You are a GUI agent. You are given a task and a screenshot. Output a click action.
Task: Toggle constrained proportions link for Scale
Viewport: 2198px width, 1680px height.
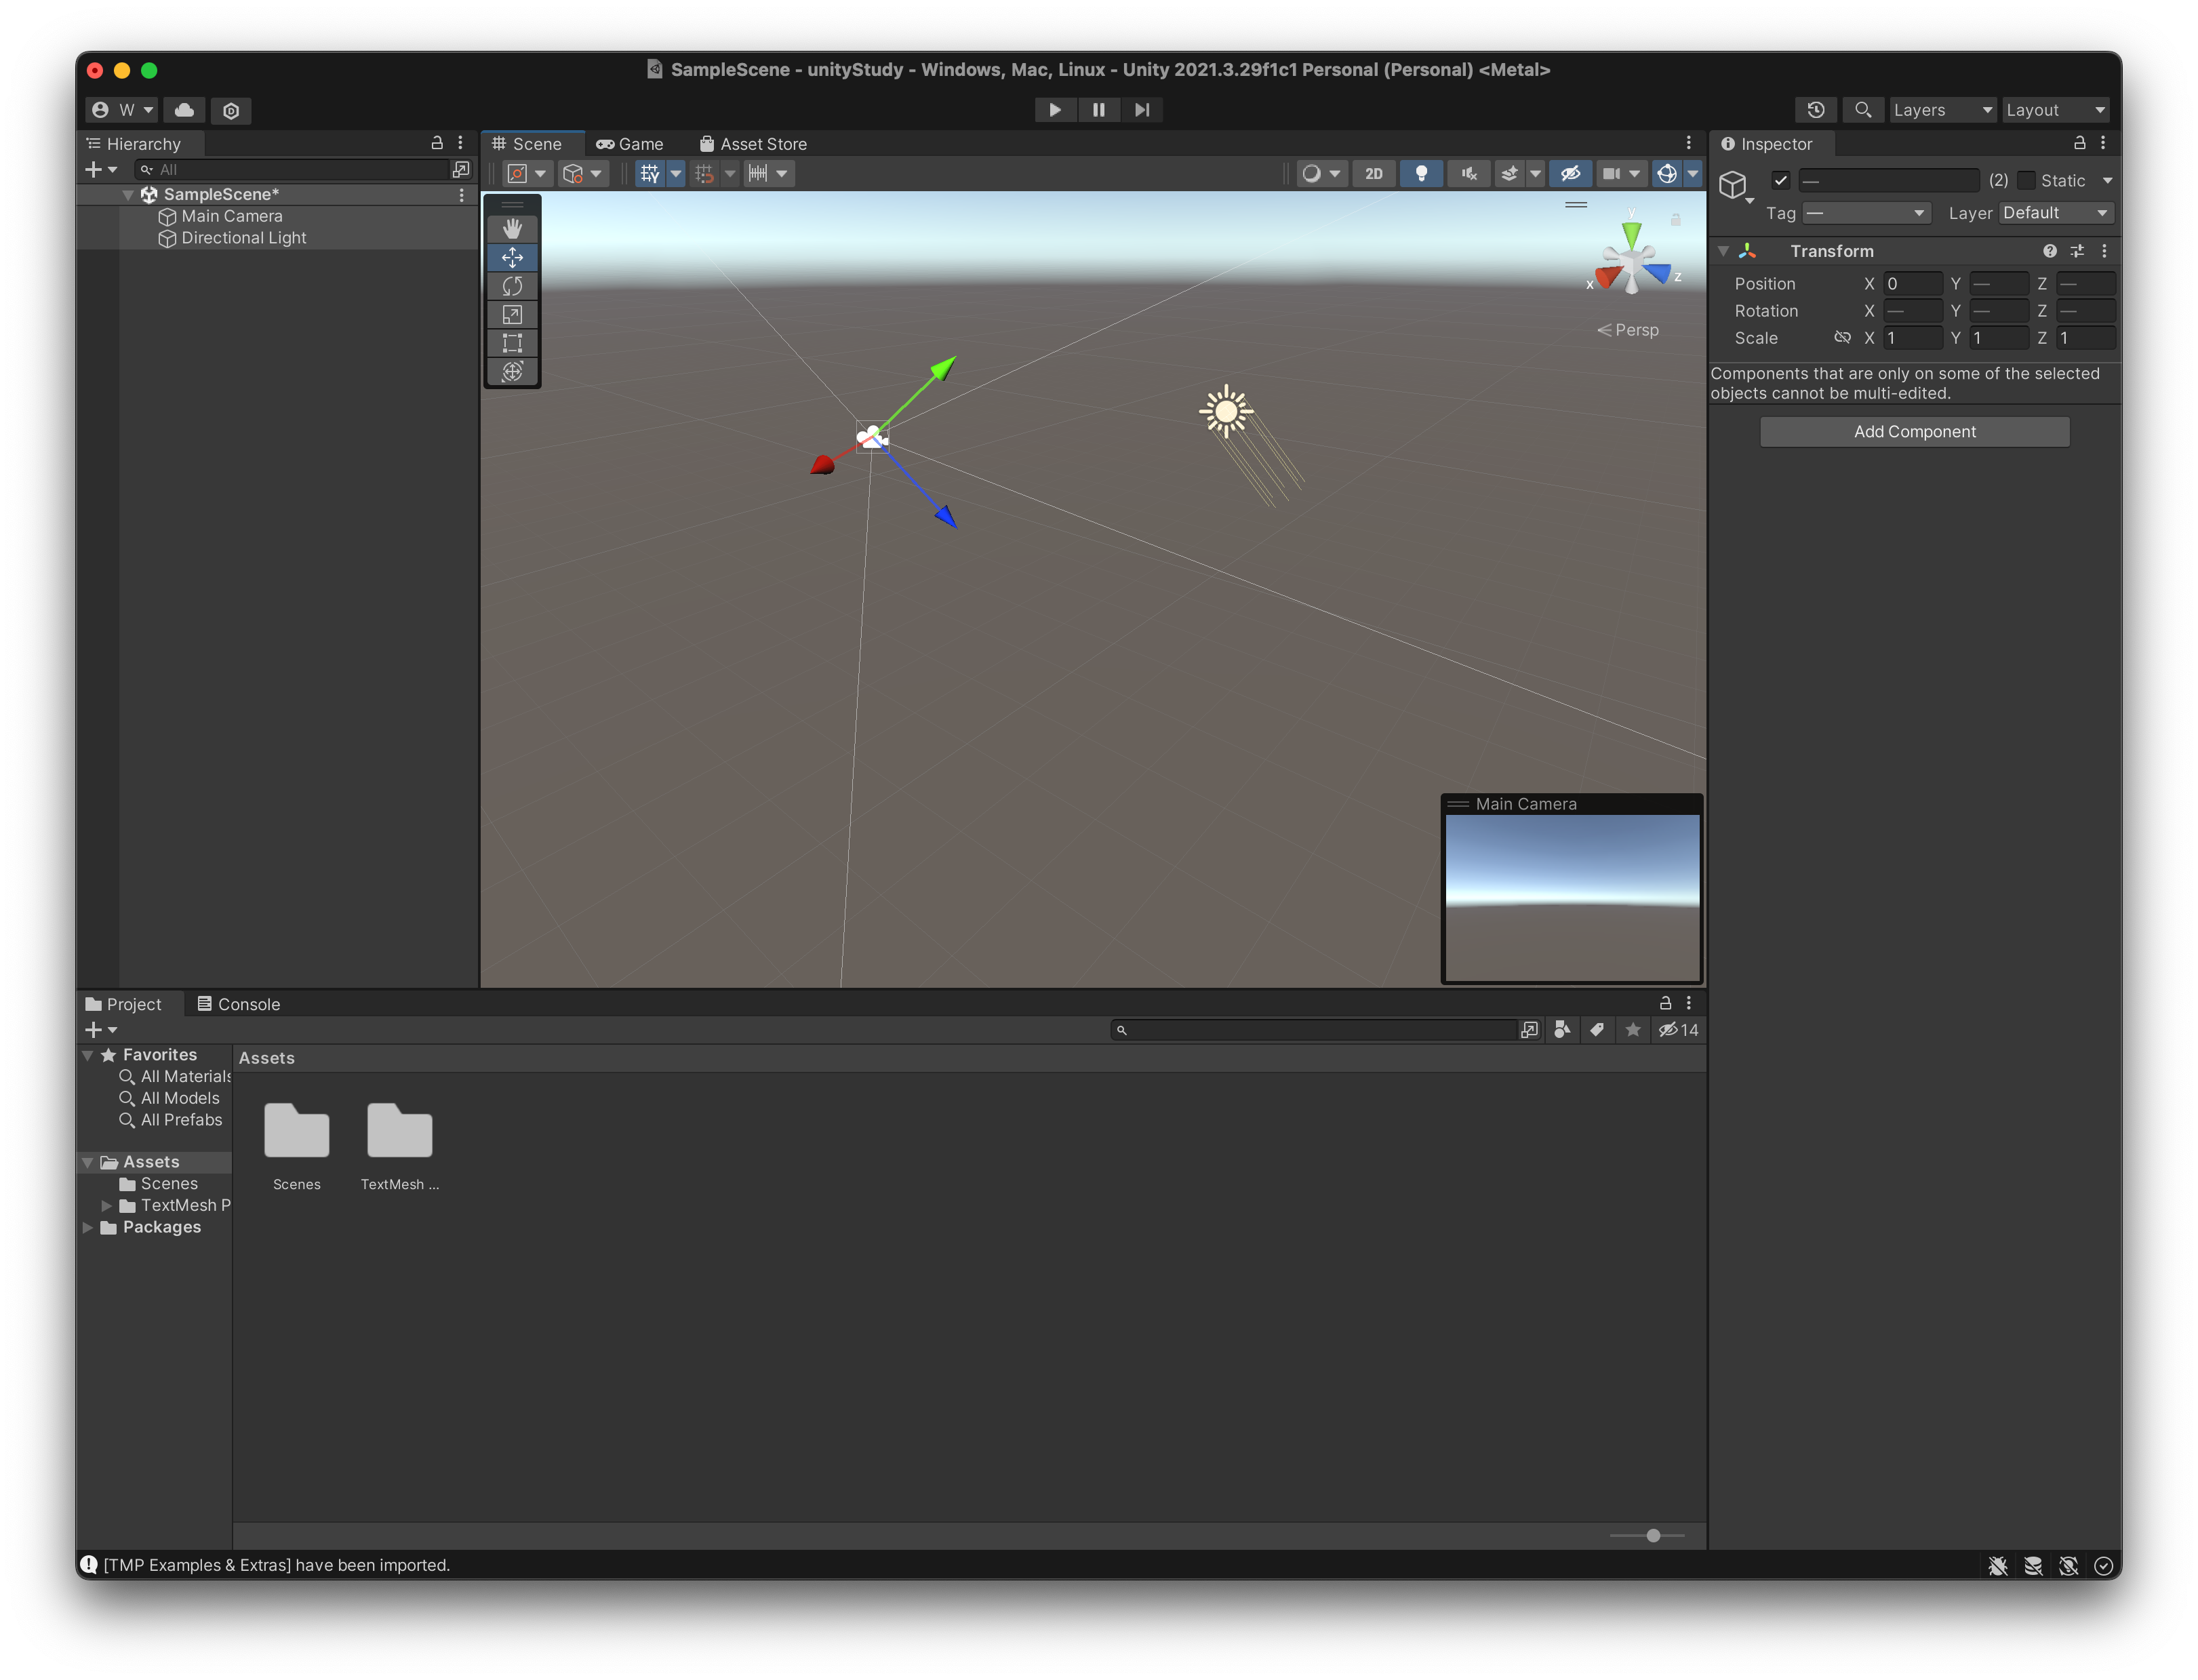(1842, 338)
